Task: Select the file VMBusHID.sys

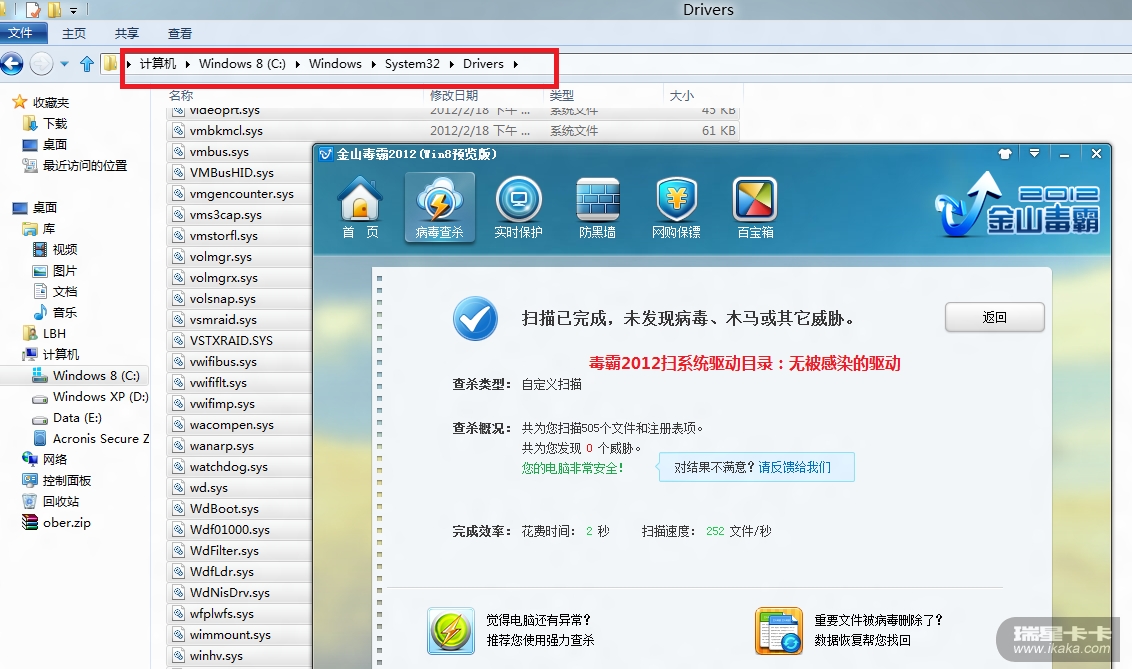Action: tap(232, 172)
